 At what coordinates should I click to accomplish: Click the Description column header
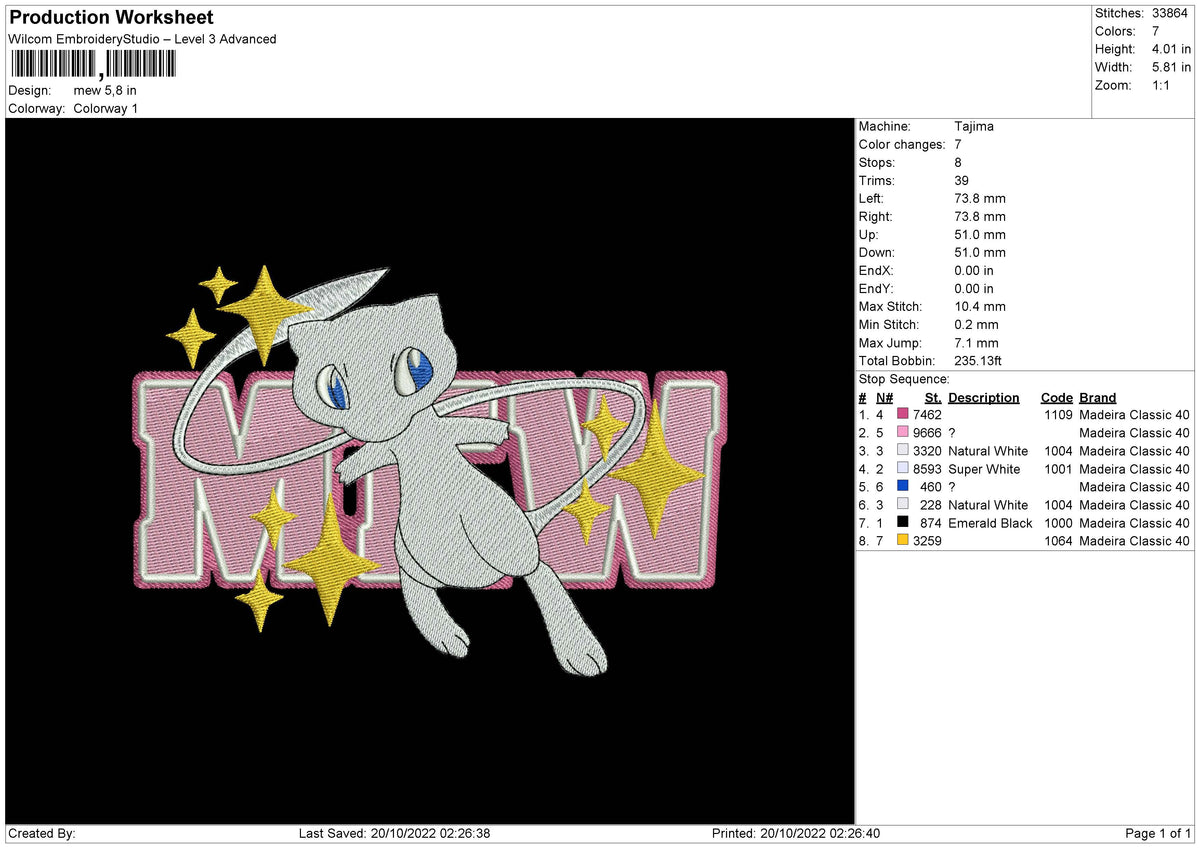pyautogui.click(x=984, y=397)
